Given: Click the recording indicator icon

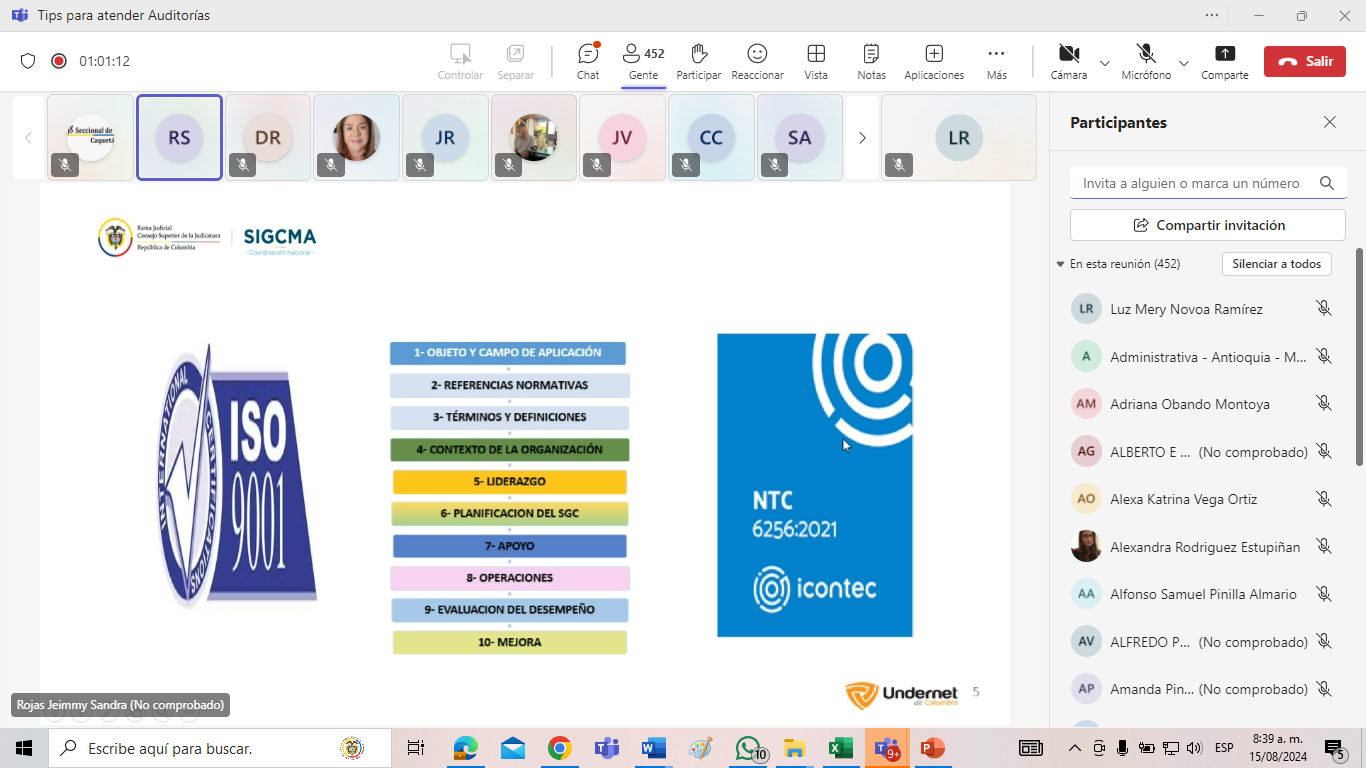Looking at the screenshot, I should 59,61.
